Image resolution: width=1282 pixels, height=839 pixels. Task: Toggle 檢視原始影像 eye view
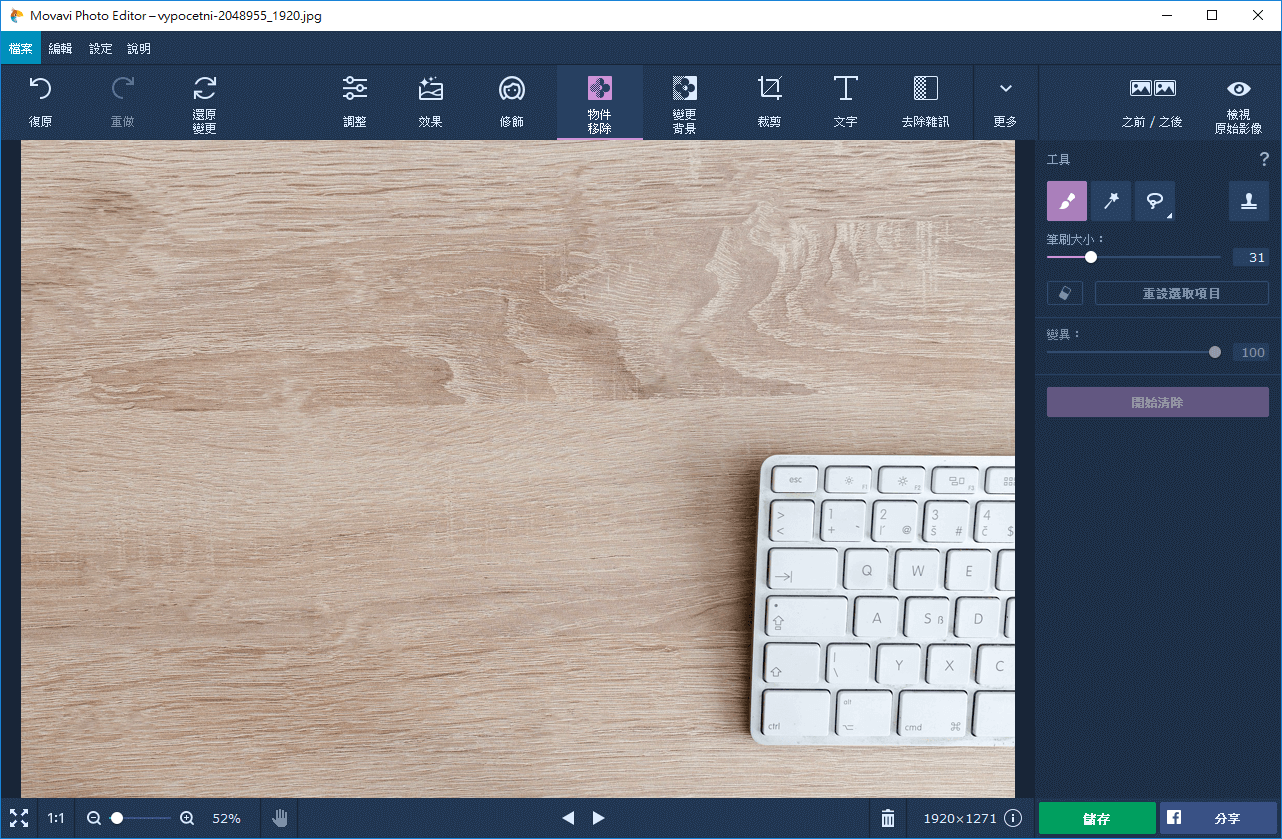(1238, 102)
